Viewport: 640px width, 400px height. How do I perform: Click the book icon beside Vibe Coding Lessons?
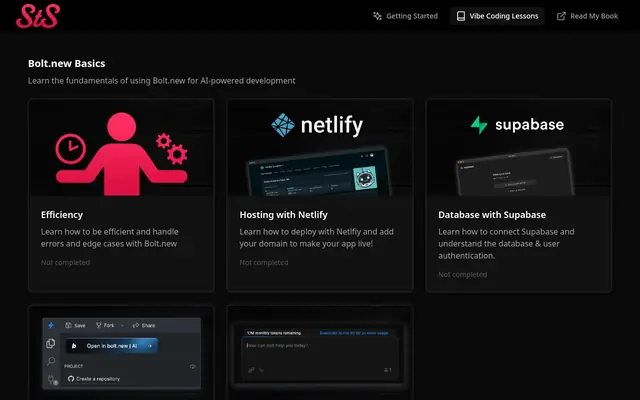[460, 16]
